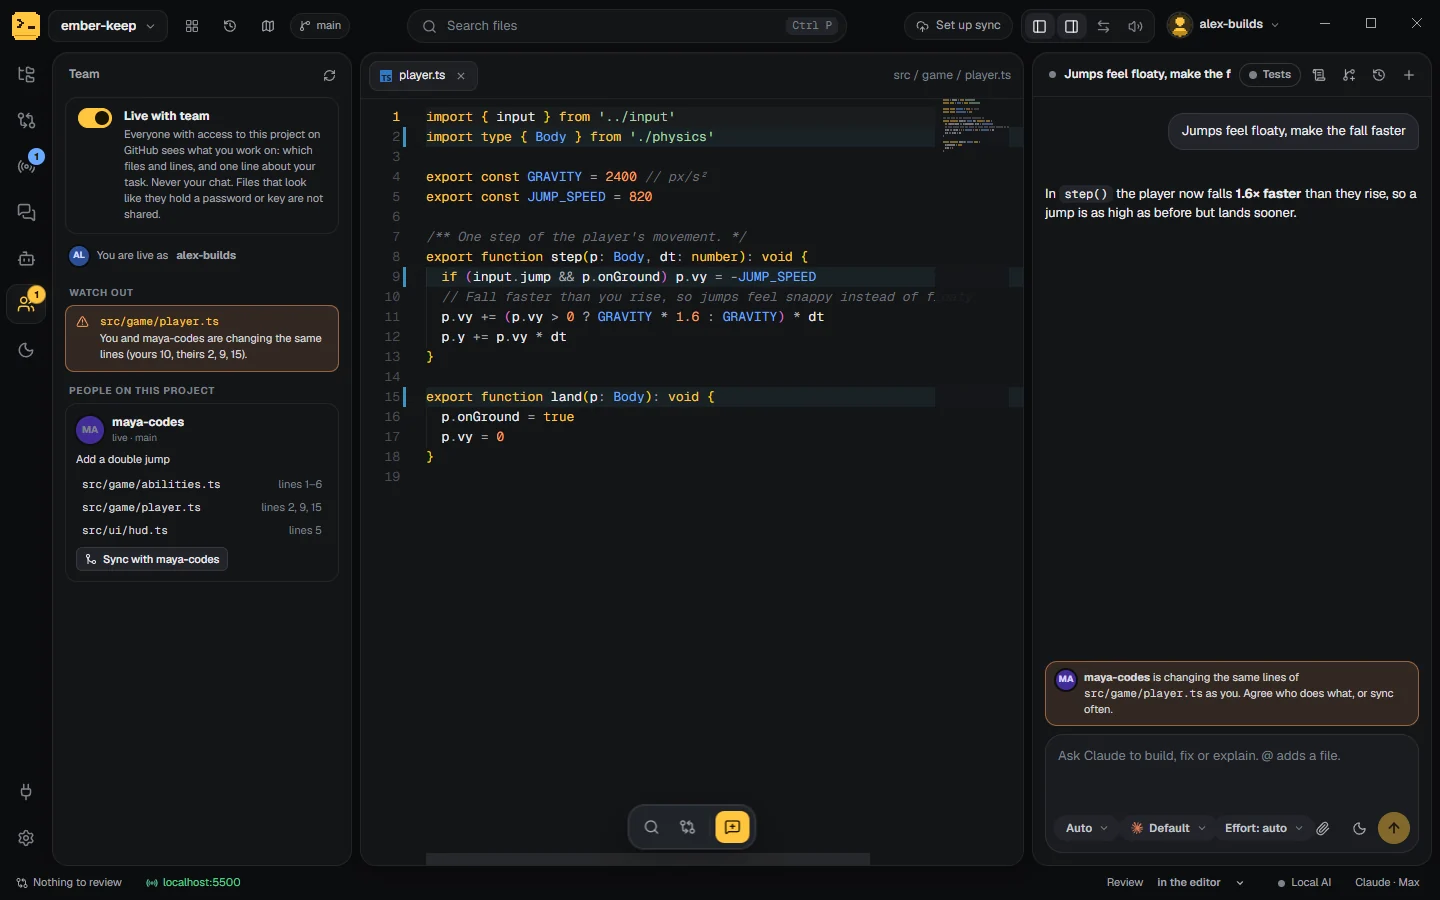Open the Auto mode dropdown

[x=1086, y=828]
